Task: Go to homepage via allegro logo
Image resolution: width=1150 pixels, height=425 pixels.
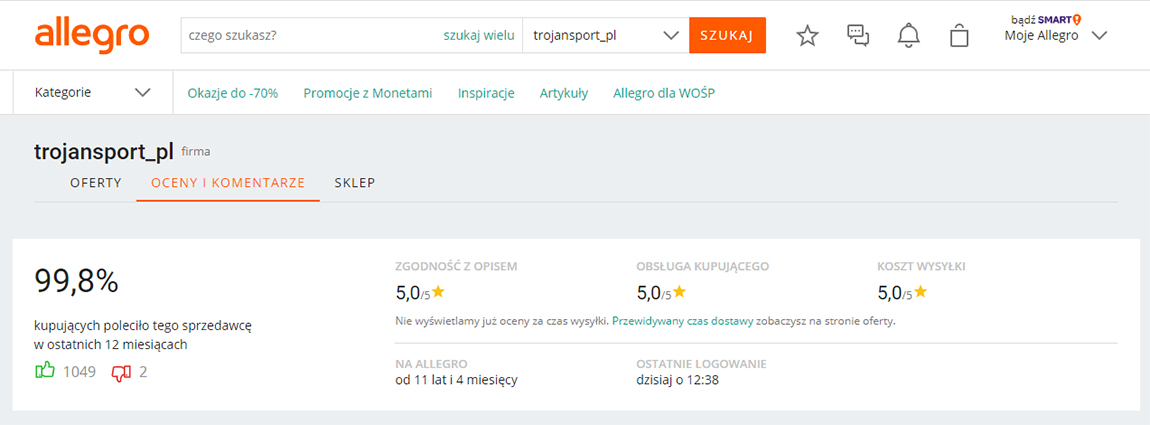Action: 92,36
